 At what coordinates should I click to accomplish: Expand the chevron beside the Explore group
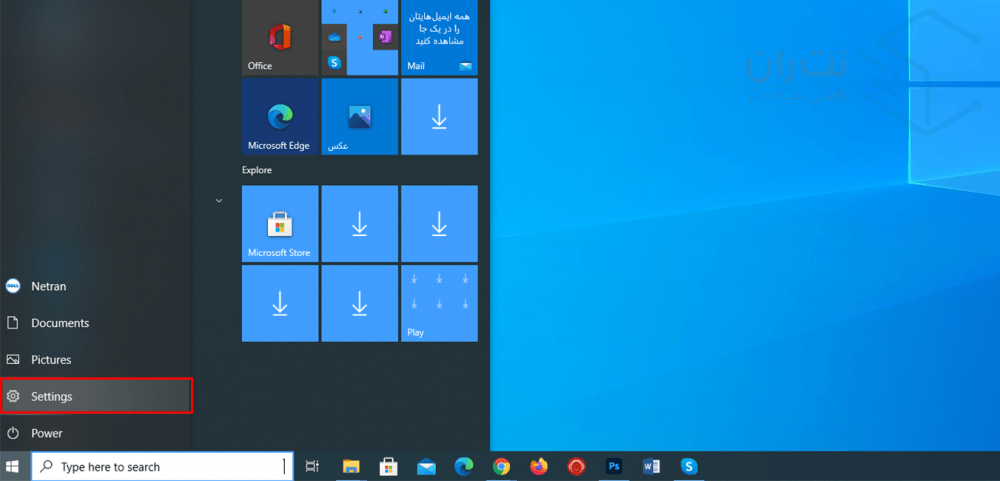218,201
